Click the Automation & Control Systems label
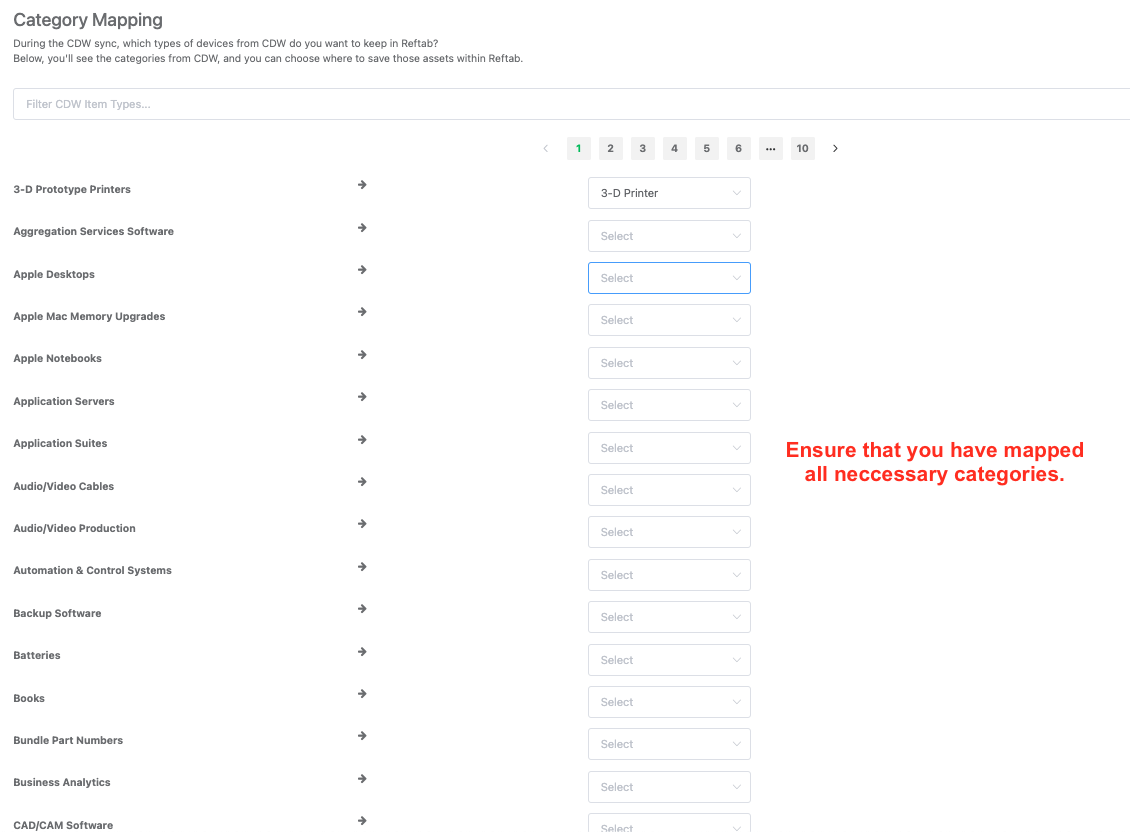The width and height of the screenshot is (1130, 832). point(92,570)
